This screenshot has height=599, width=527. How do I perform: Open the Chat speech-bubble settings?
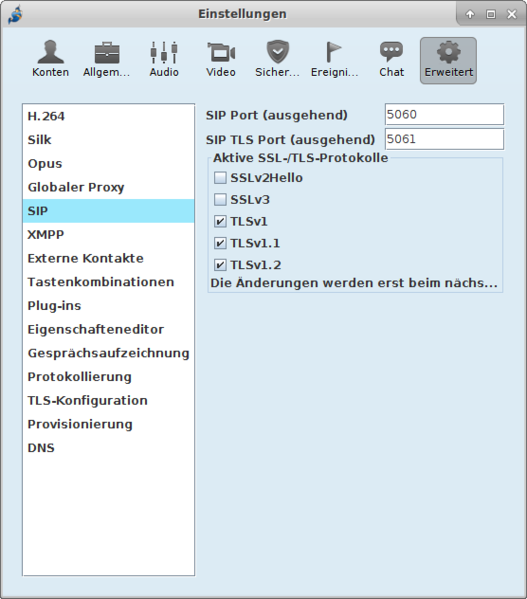tap(391, 60)
